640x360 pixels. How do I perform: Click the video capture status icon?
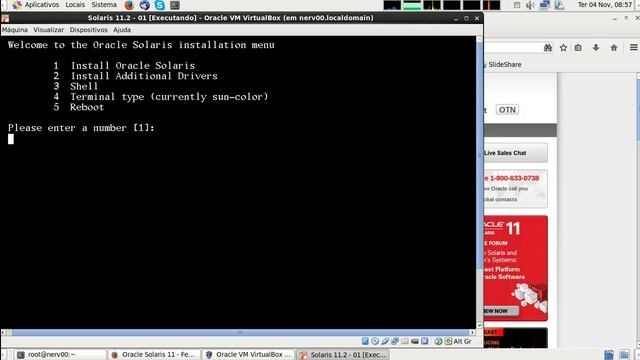click(415, 341)
